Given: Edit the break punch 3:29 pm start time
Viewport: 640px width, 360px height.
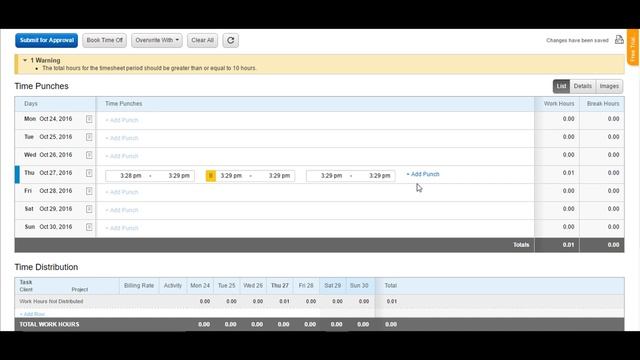Looking at the screenshot, I should 231,176.
